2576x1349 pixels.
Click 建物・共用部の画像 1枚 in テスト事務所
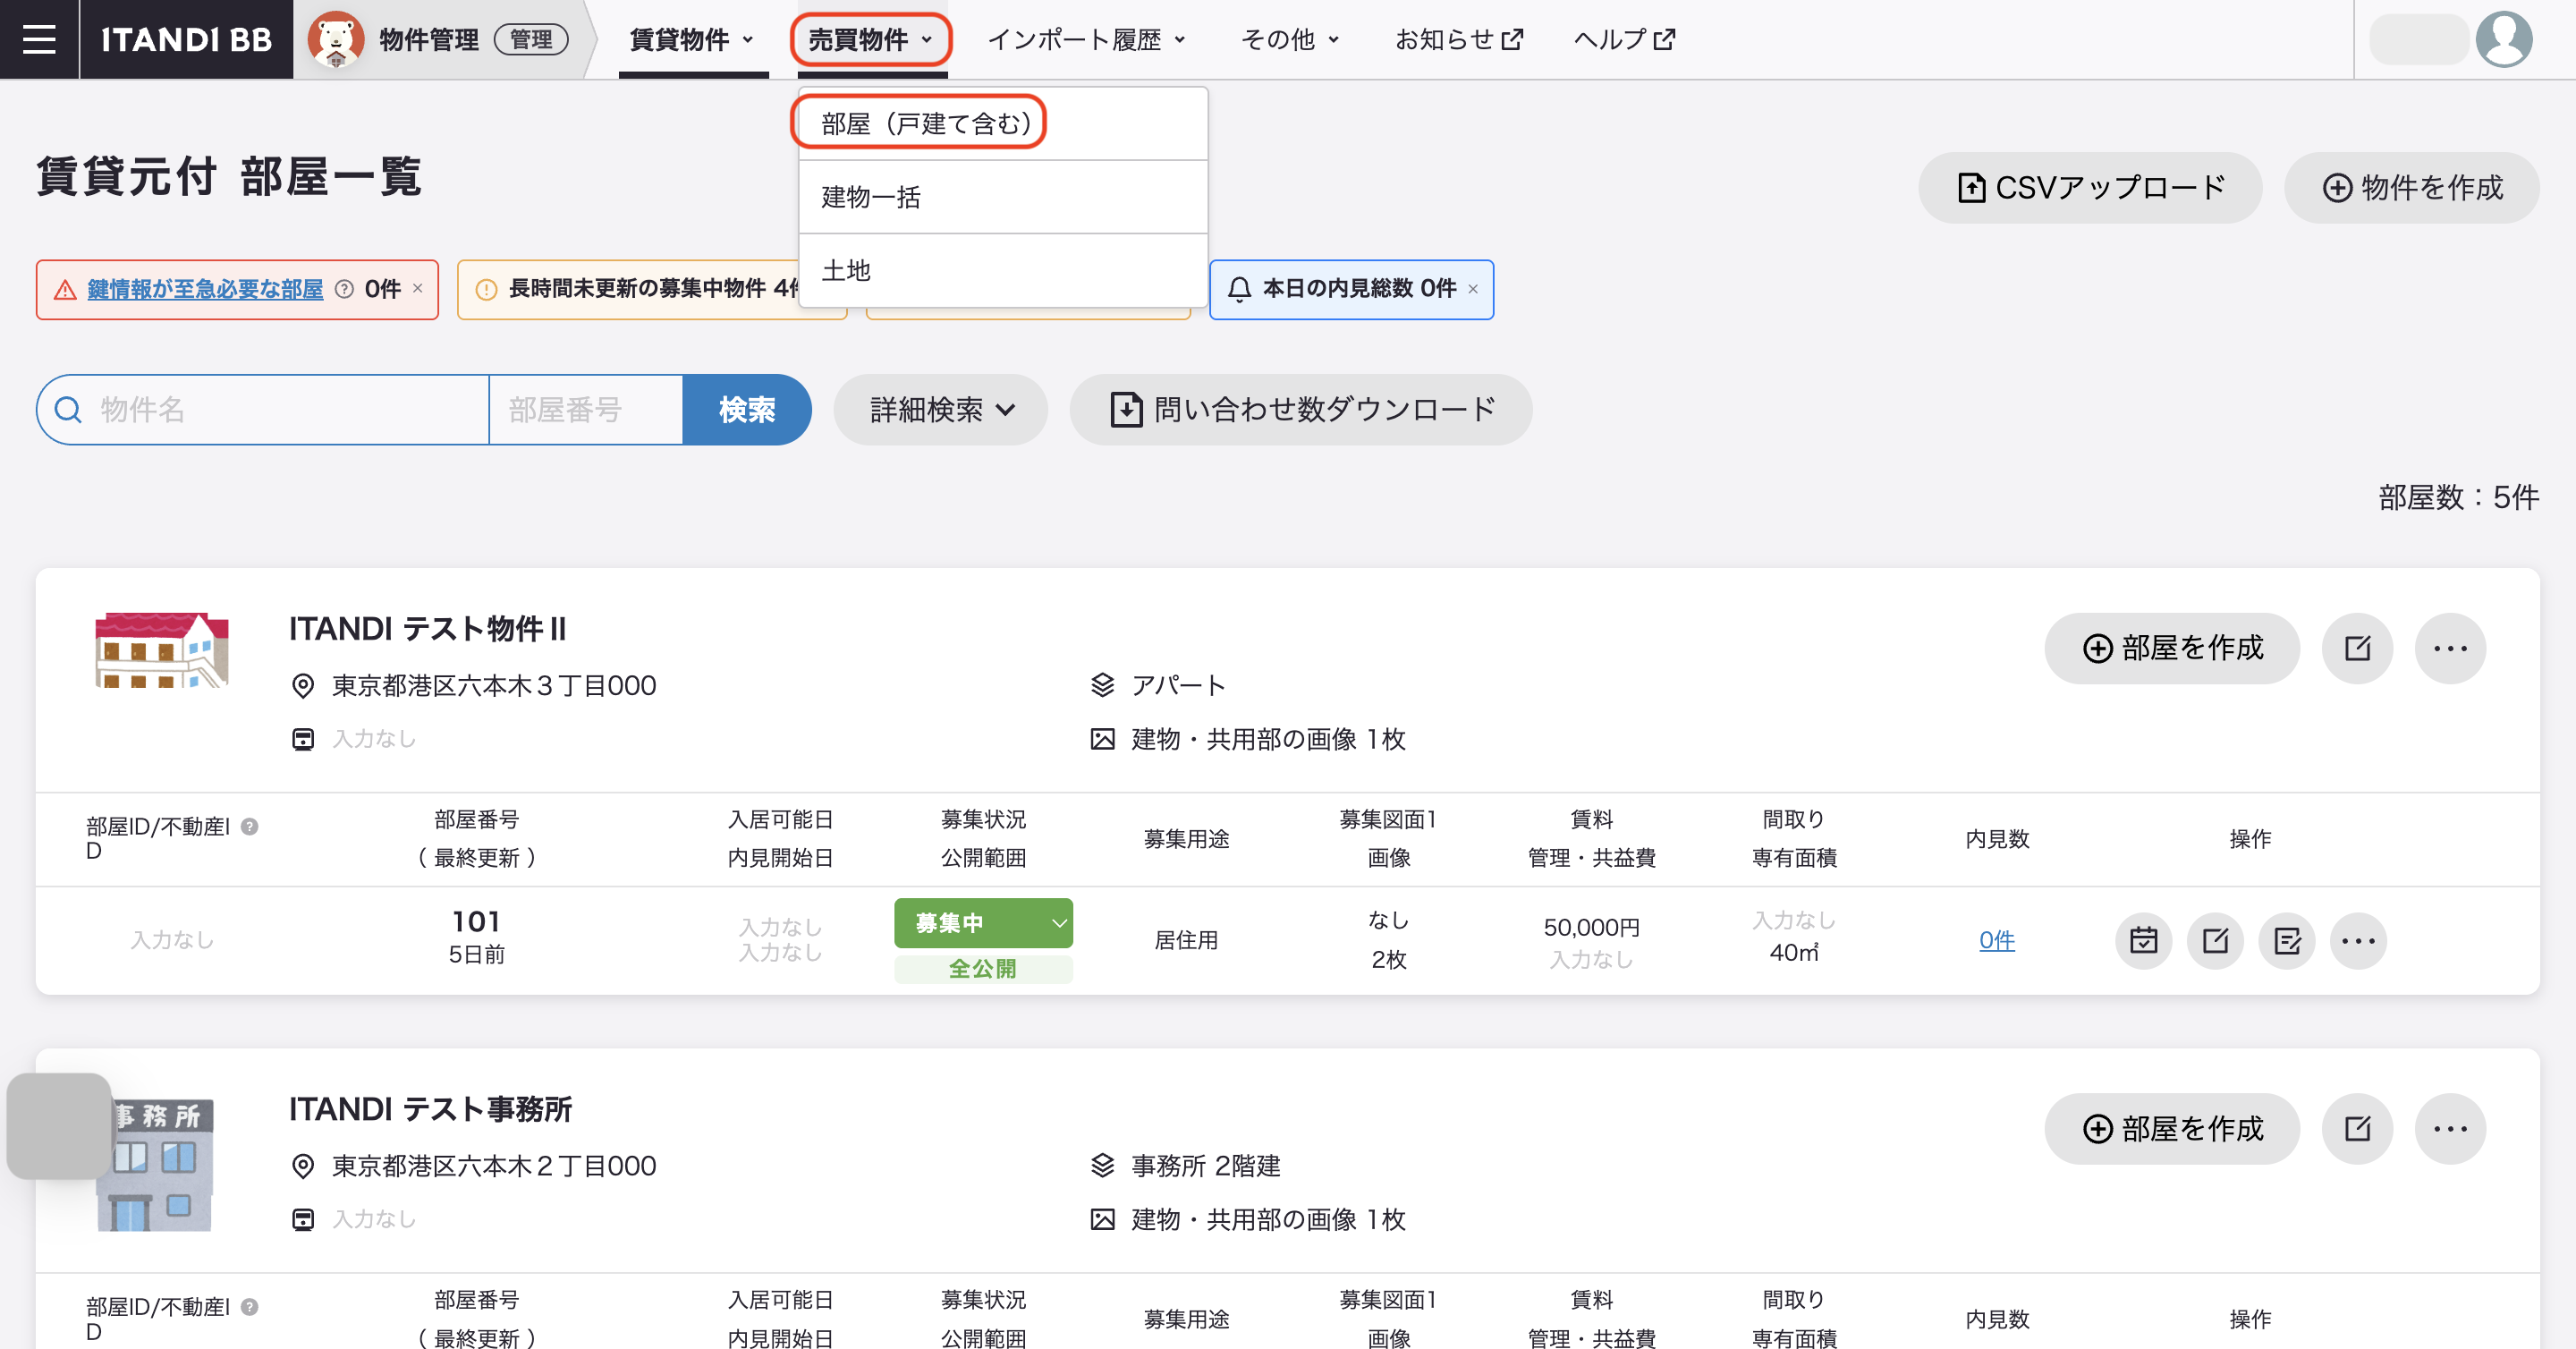(x=1268, y=1218)
